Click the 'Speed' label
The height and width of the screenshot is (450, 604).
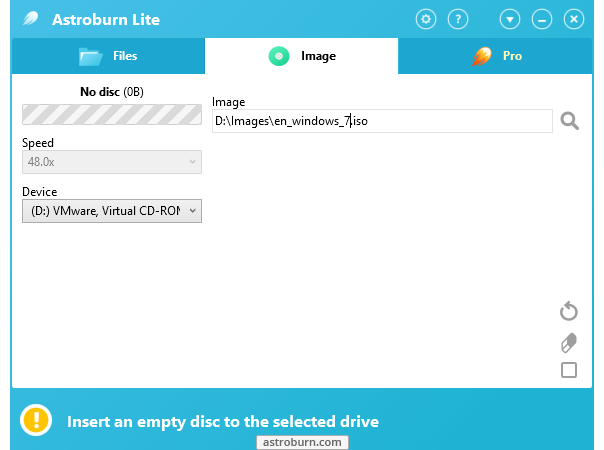[38, 143]
